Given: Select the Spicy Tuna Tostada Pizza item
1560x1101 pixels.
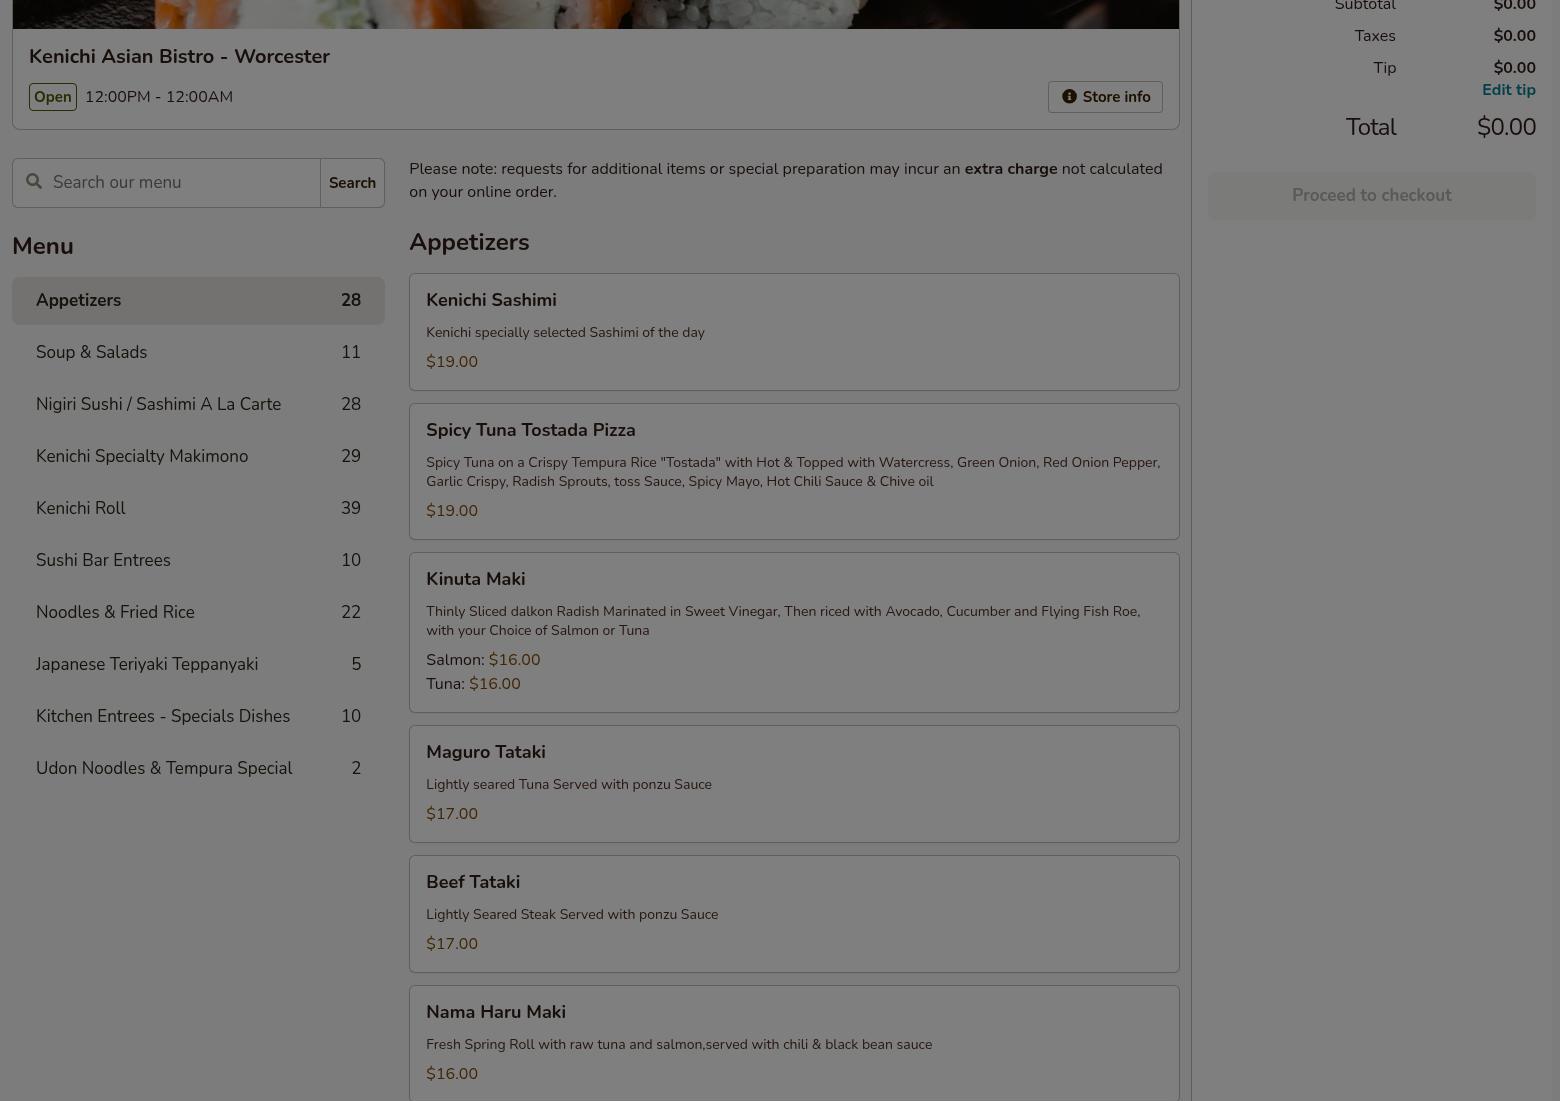Looking at the screenshot, I should coord(793,470).
